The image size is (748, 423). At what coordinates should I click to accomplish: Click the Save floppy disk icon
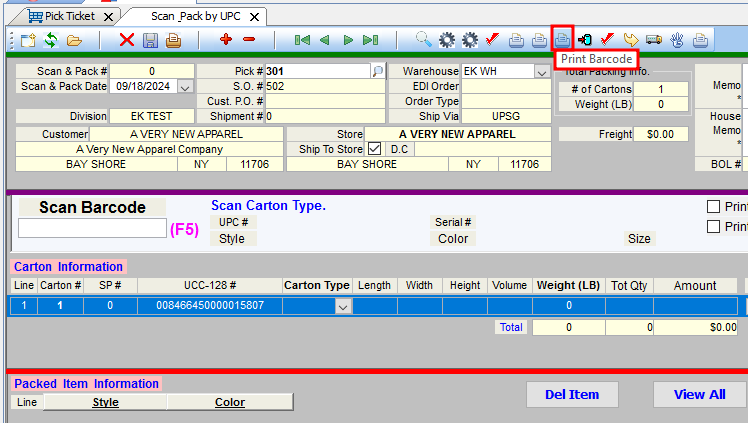[150, 40]
